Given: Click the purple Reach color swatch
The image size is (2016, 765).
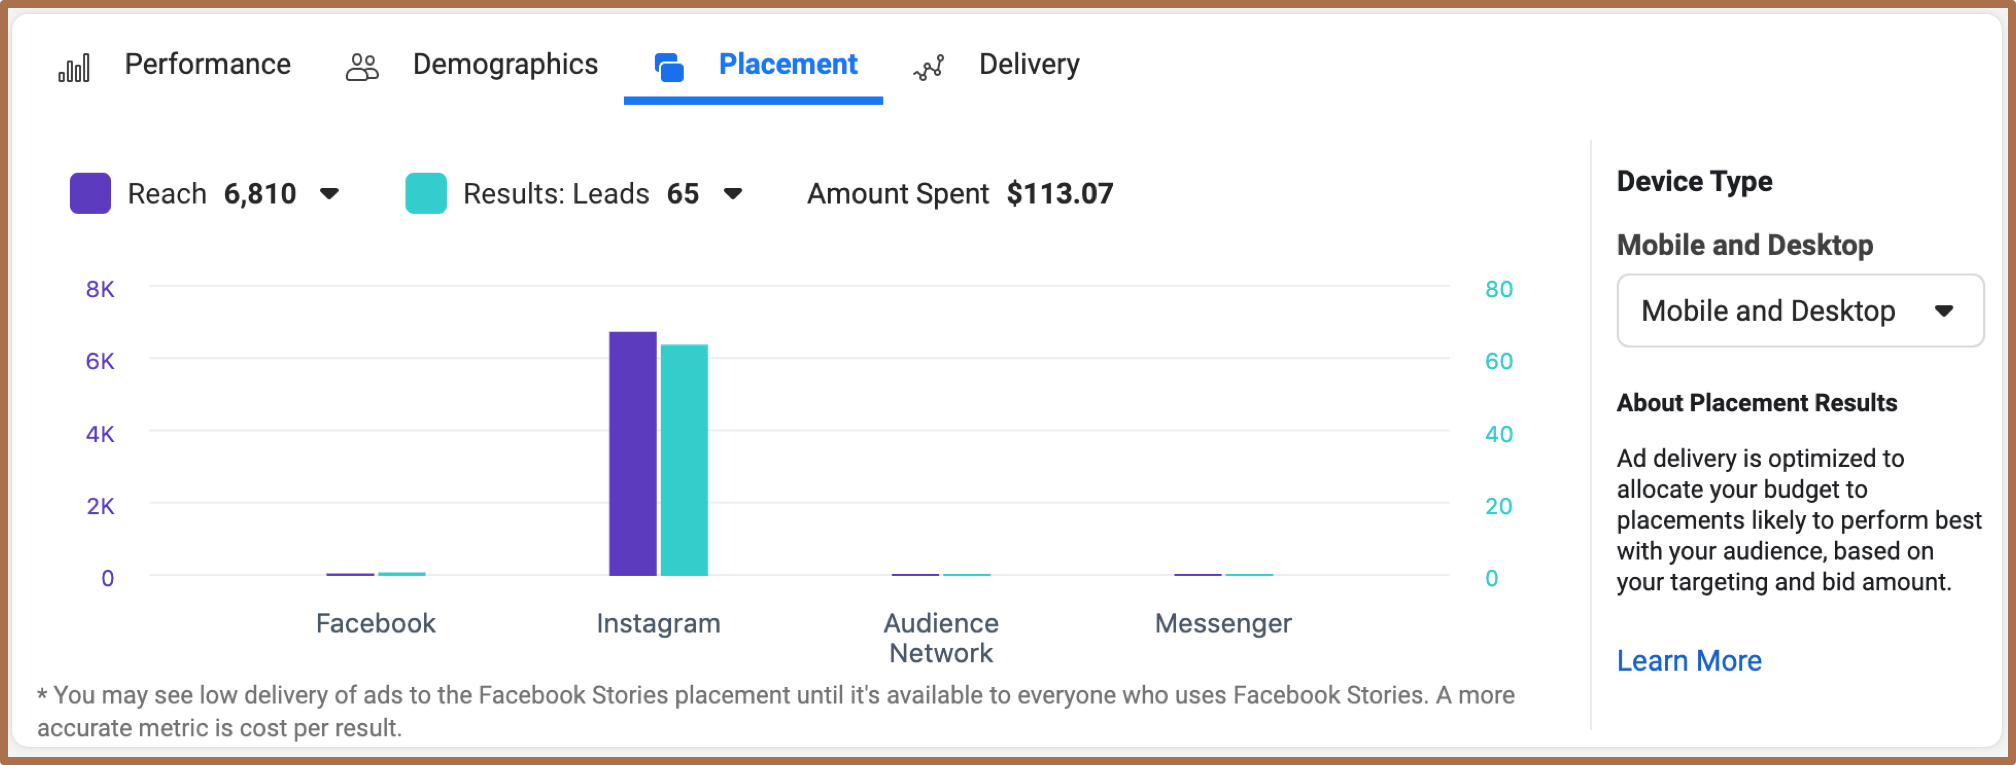Looking at the screenshot, I should click(x=90, y=193).
